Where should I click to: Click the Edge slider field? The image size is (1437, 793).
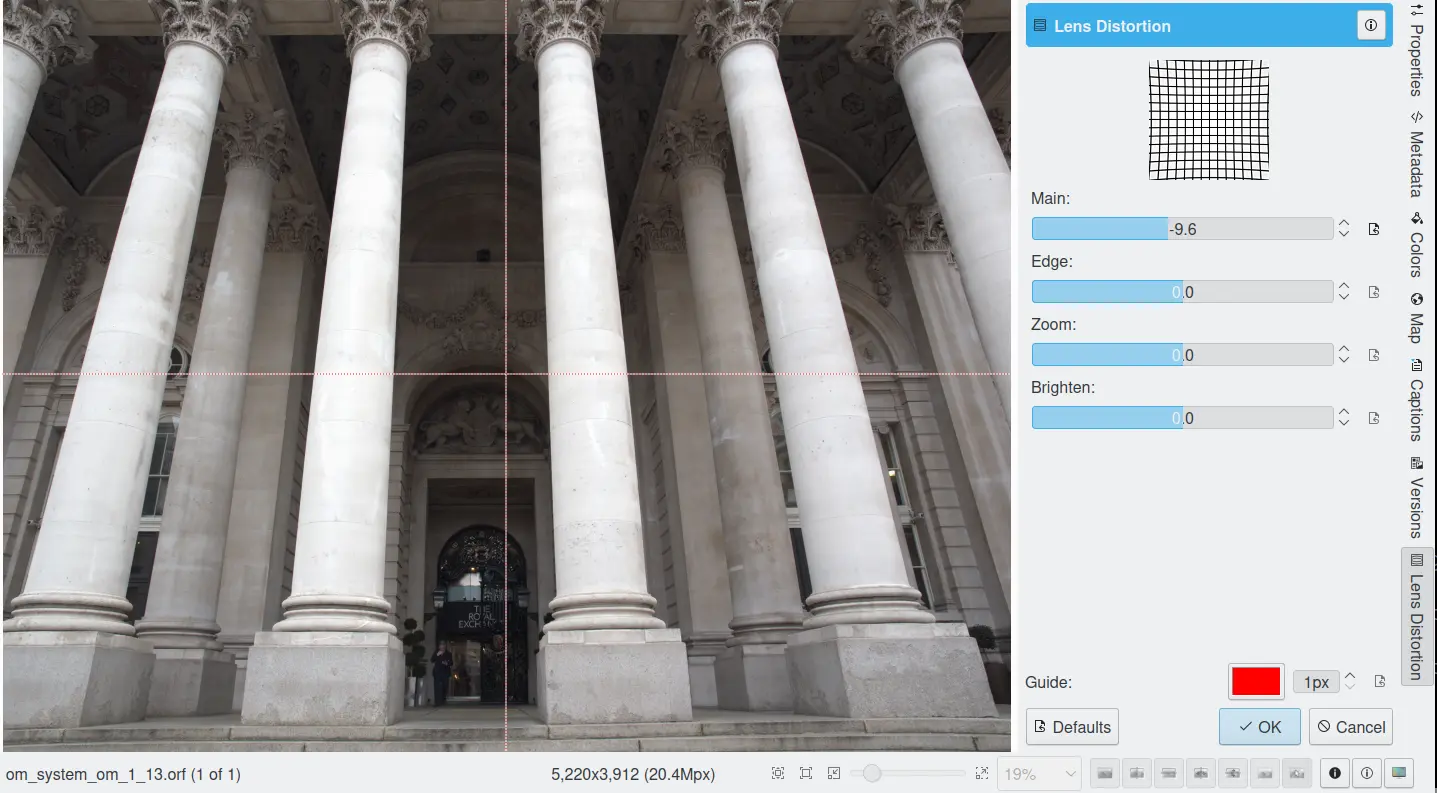pos(1182,292)
